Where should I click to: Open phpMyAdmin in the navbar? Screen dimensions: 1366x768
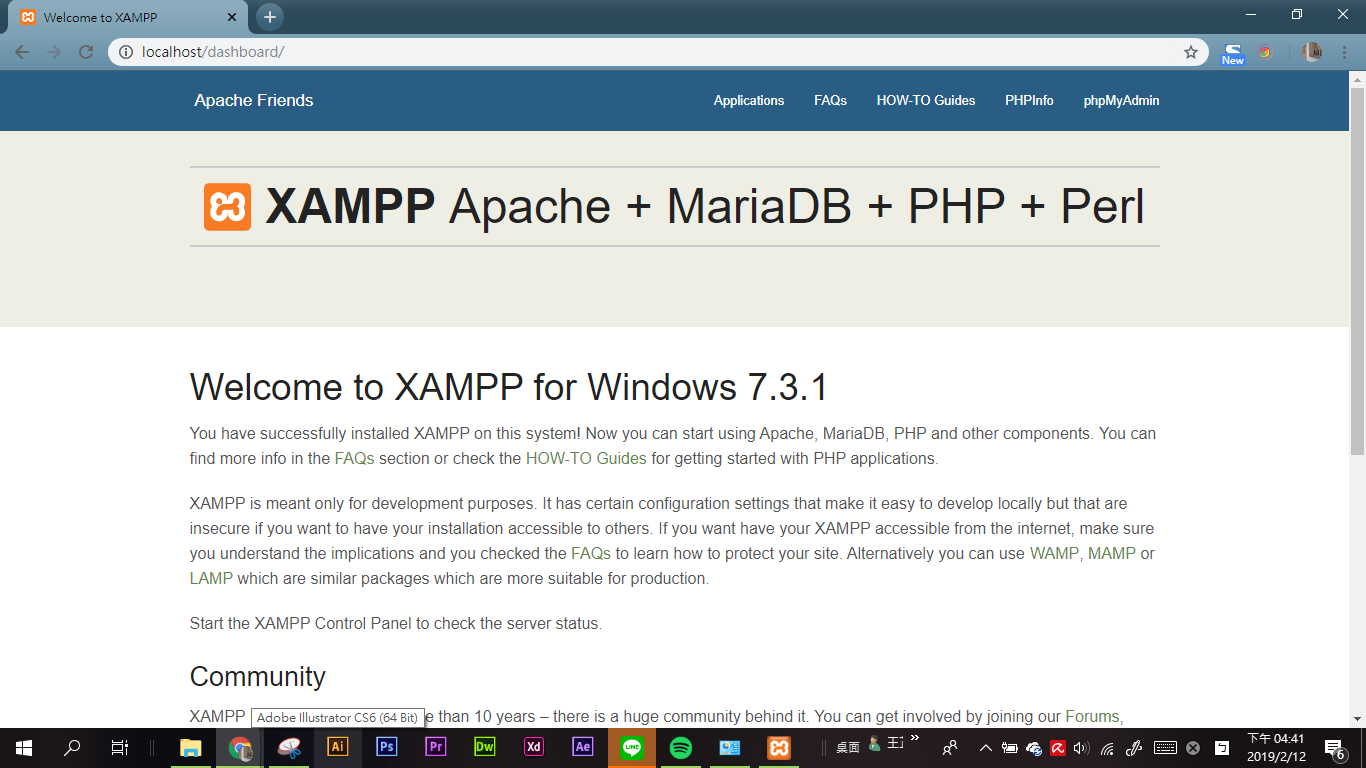[x=1121, y=100]
